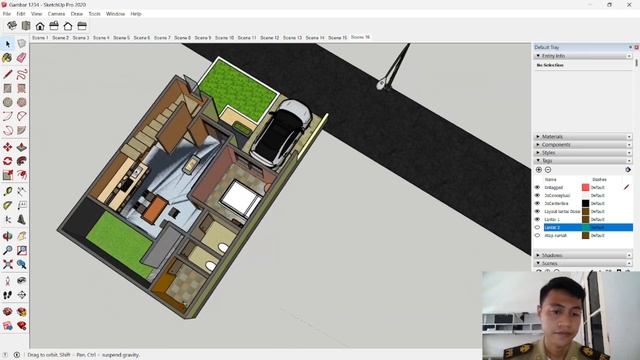
Task: Switch to Scene 10 tab
Action: point(224,38)
